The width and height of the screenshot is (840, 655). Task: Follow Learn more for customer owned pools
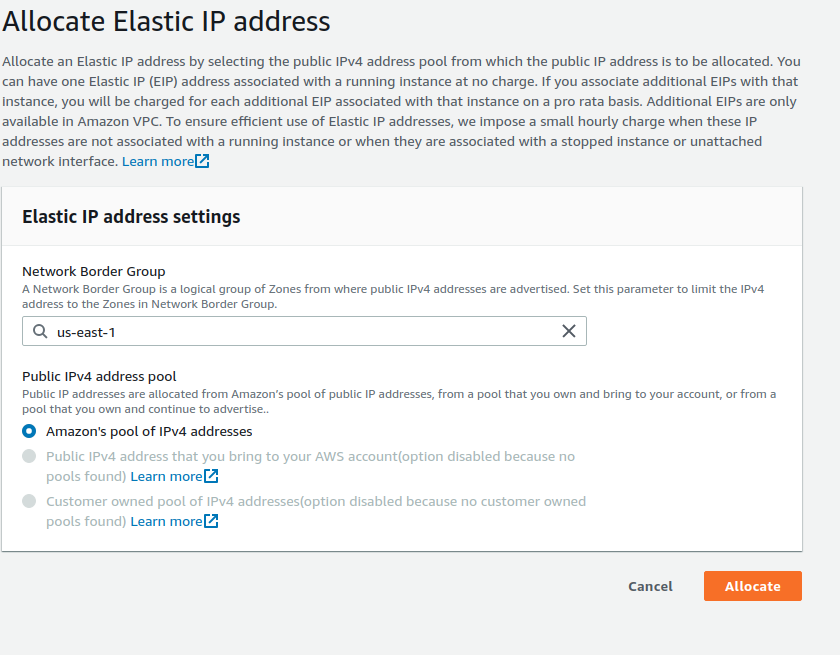point(168,521)
